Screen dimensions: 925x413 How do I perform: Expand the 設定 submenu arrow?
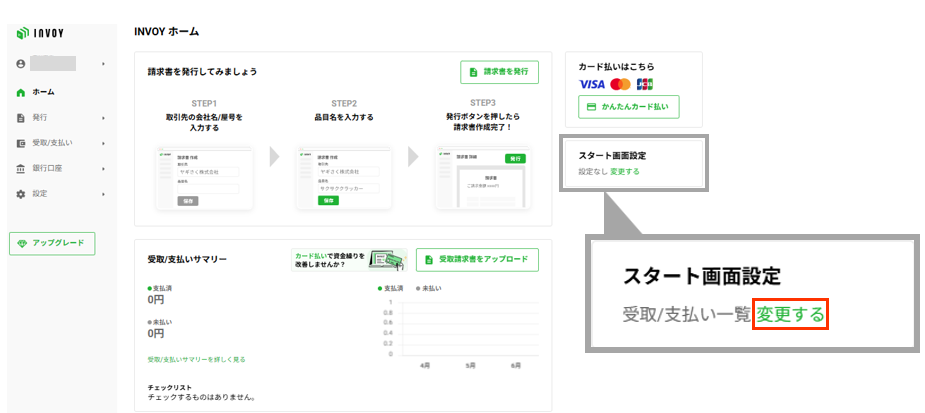point(103,194)
